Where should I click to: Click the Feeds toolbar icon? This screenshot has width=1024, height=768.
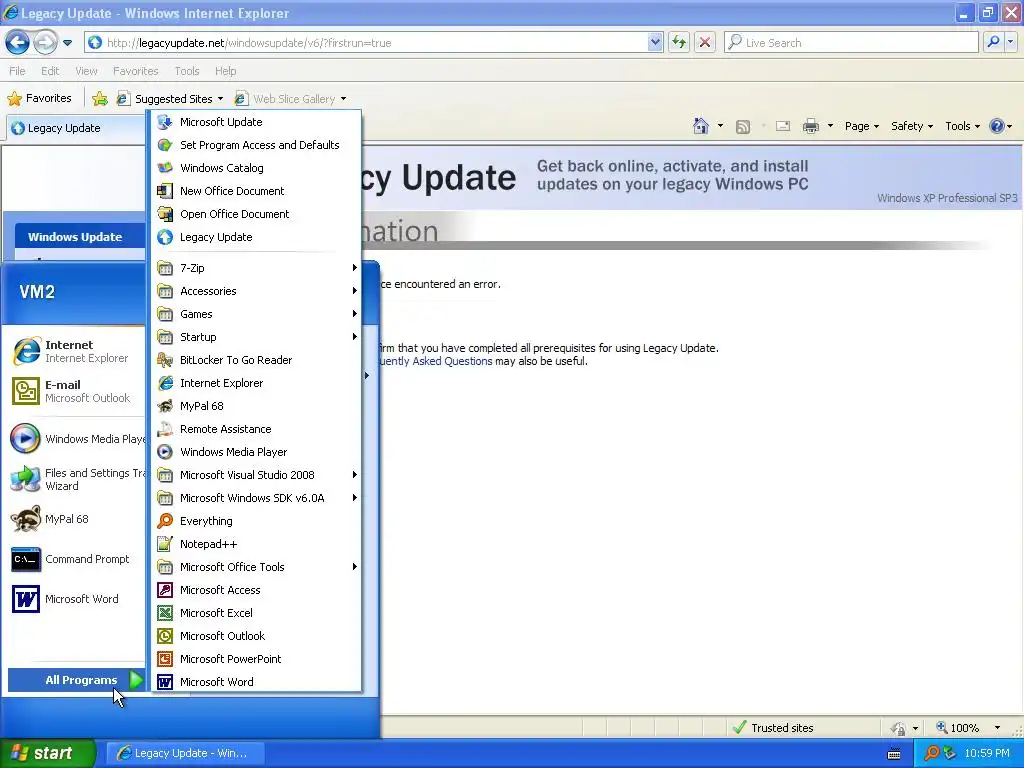(743, 127)
